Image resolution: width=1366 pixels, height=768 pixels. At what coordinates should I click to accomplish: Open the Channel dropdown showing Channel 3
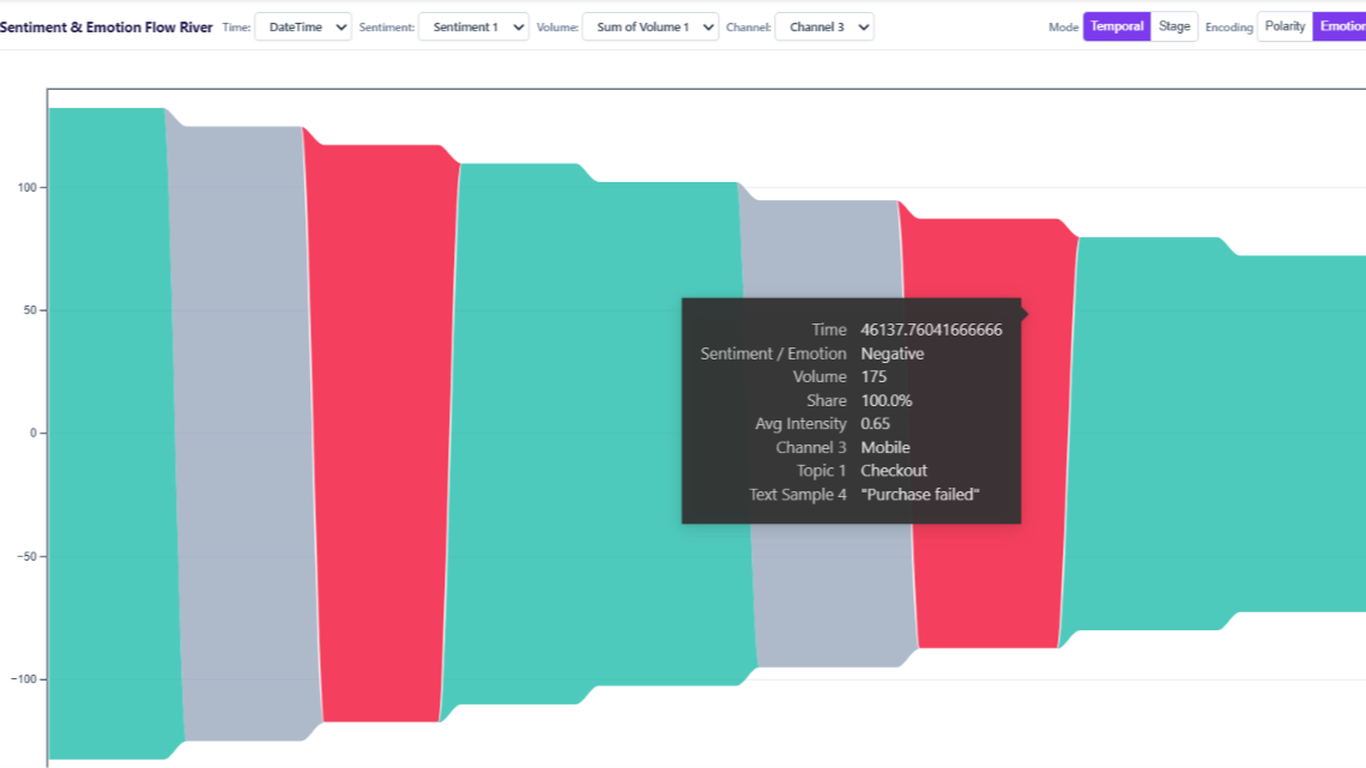coord(824,27)
